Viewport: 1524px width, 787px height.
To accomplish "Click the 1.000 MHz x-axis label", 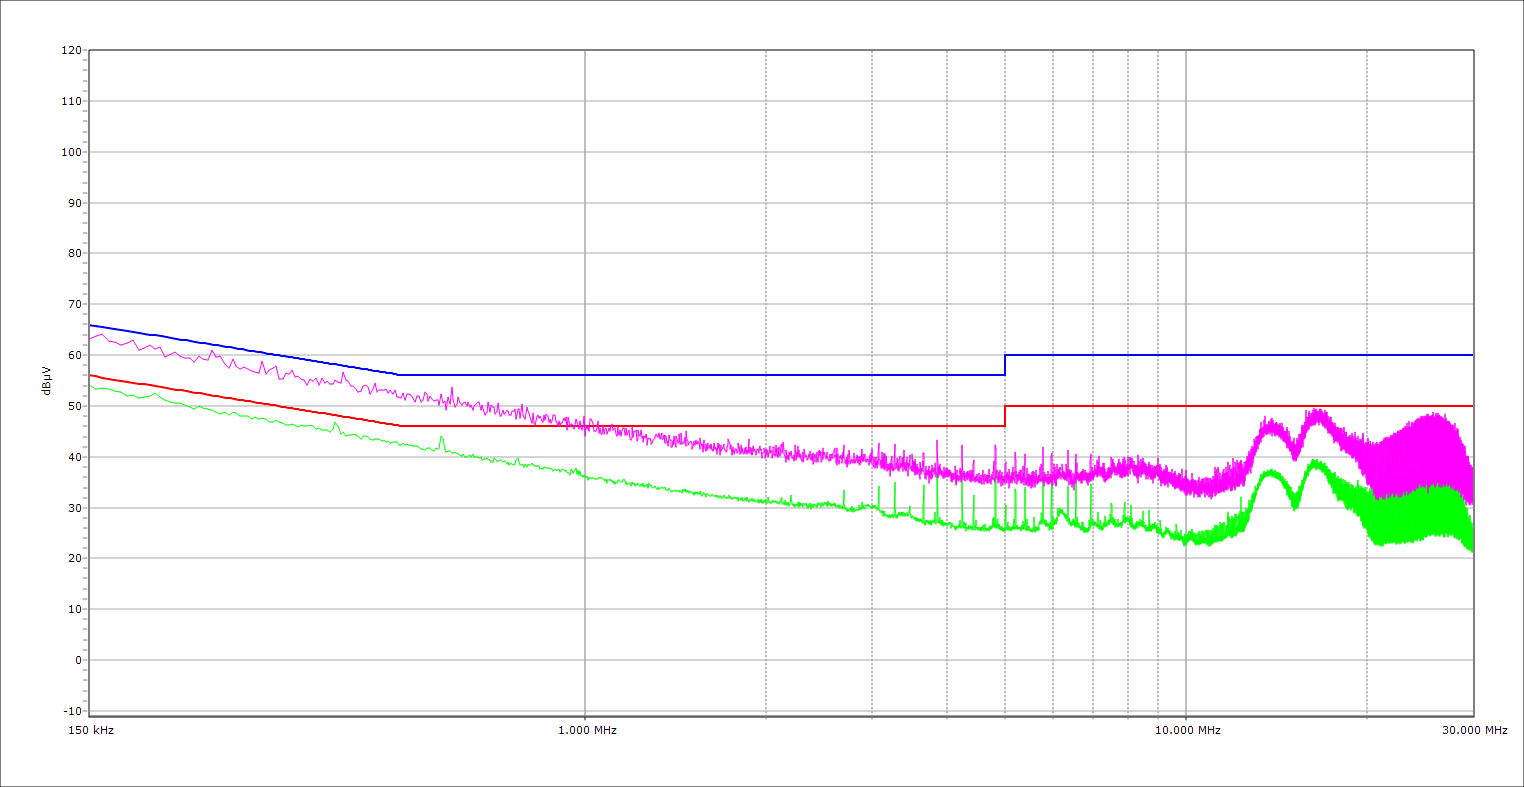I will pyautogui.click(x=587, y=730).
